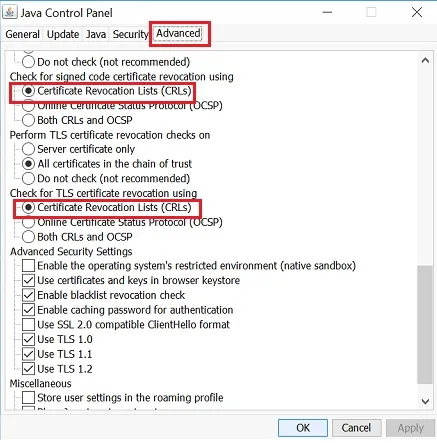Toggle Enable caching password for authentication
The width and height of the screenshot is (437, 443).
tap(28, 310)
